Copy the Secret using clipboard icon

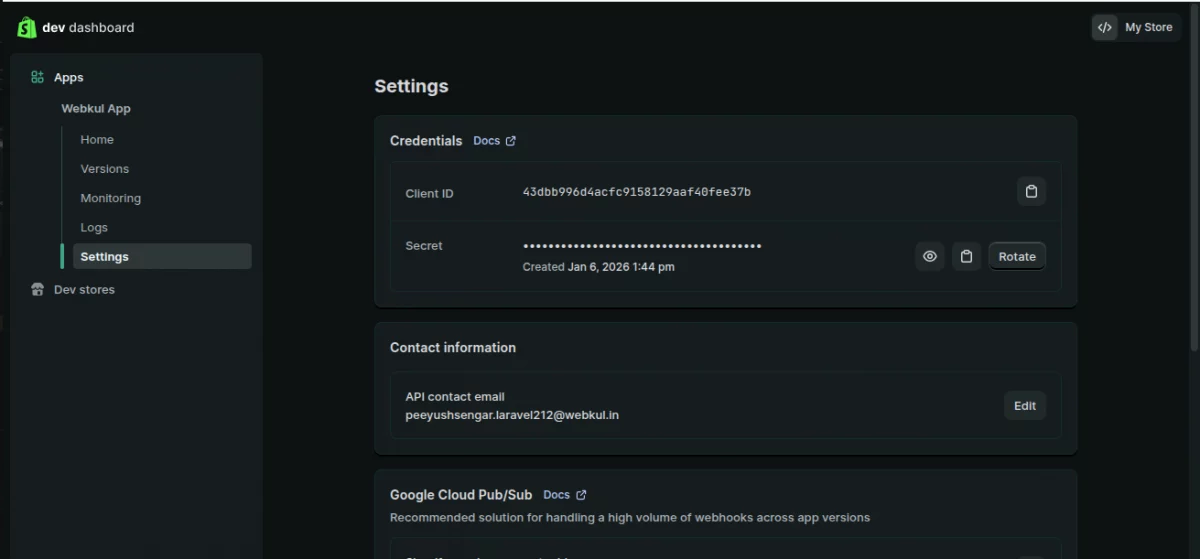coord(966,257)
